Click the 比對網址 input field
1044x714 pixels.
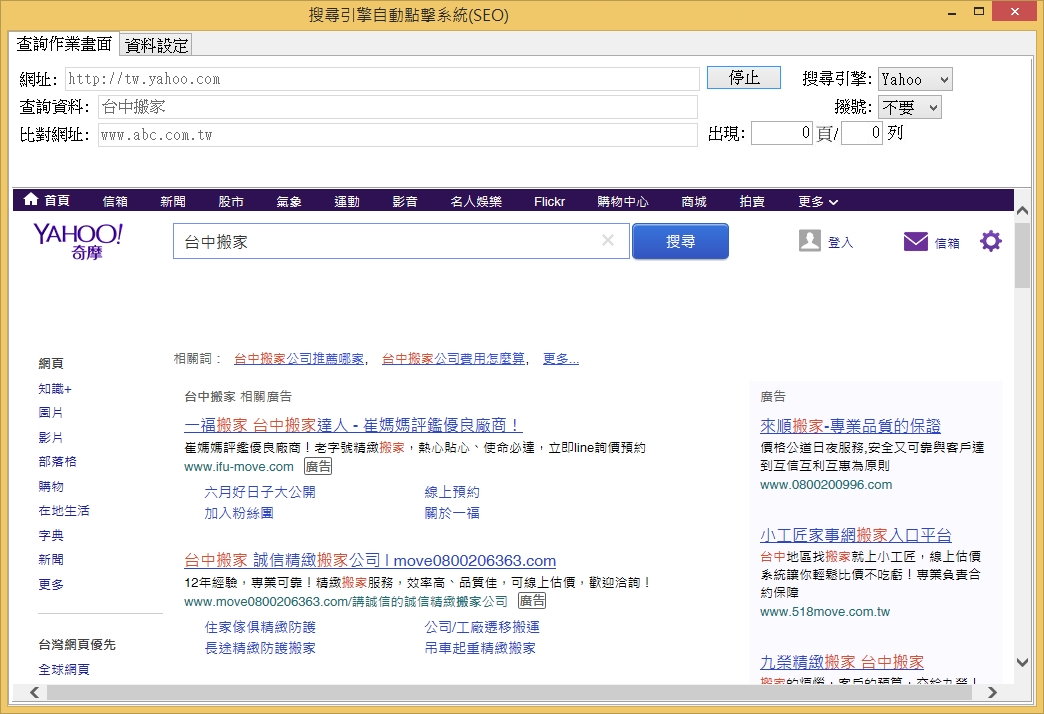398,135
